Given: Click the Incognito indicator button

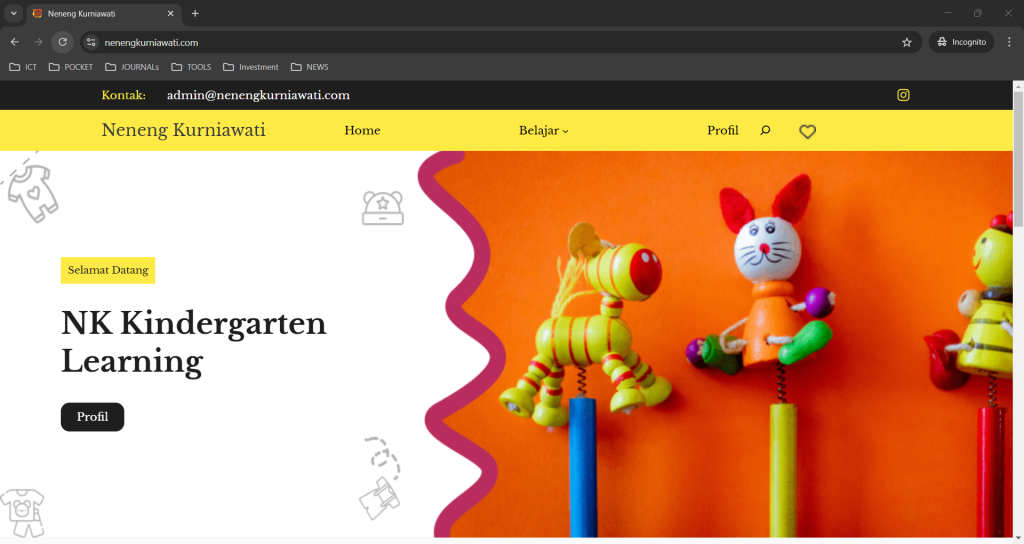Looking at the screenshot, I should tap(961, 42).
